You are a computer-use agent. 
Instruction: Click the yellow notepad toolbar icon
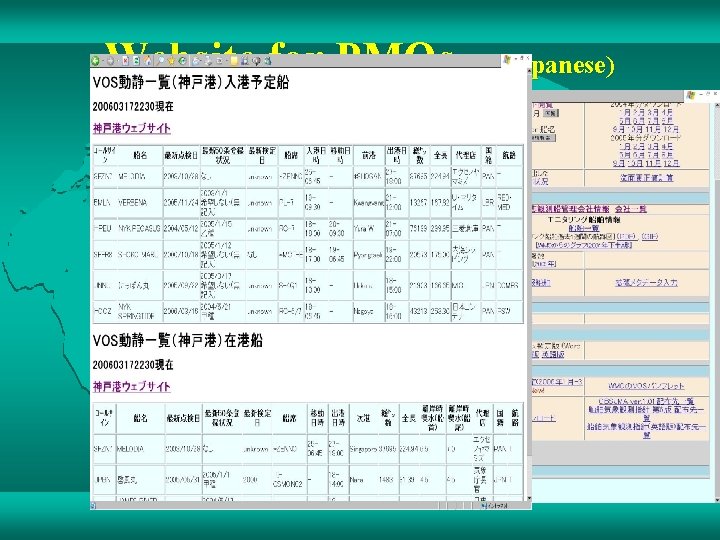234,61
